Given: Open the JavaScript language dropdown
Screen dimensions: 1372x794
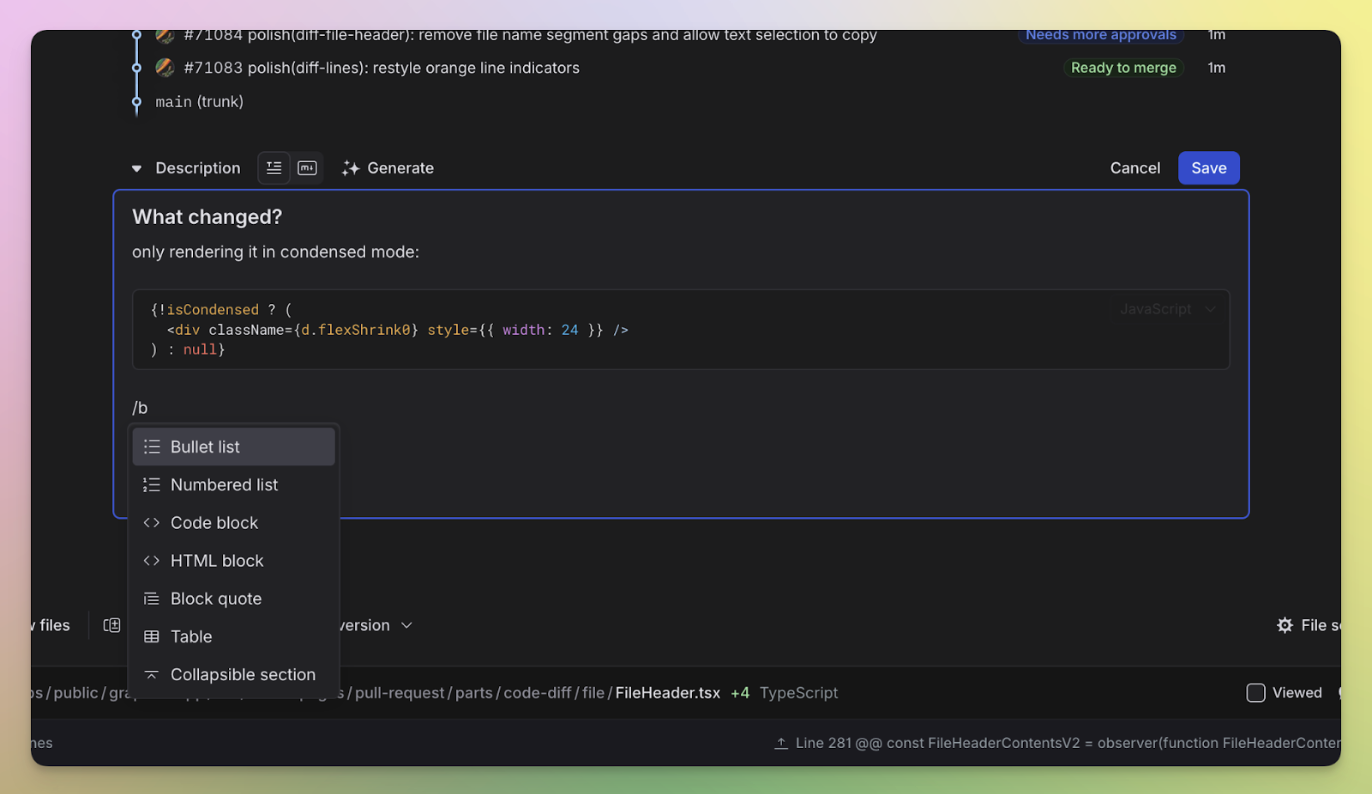Looking at the screenshot, I should click(x=1166, y=309).
